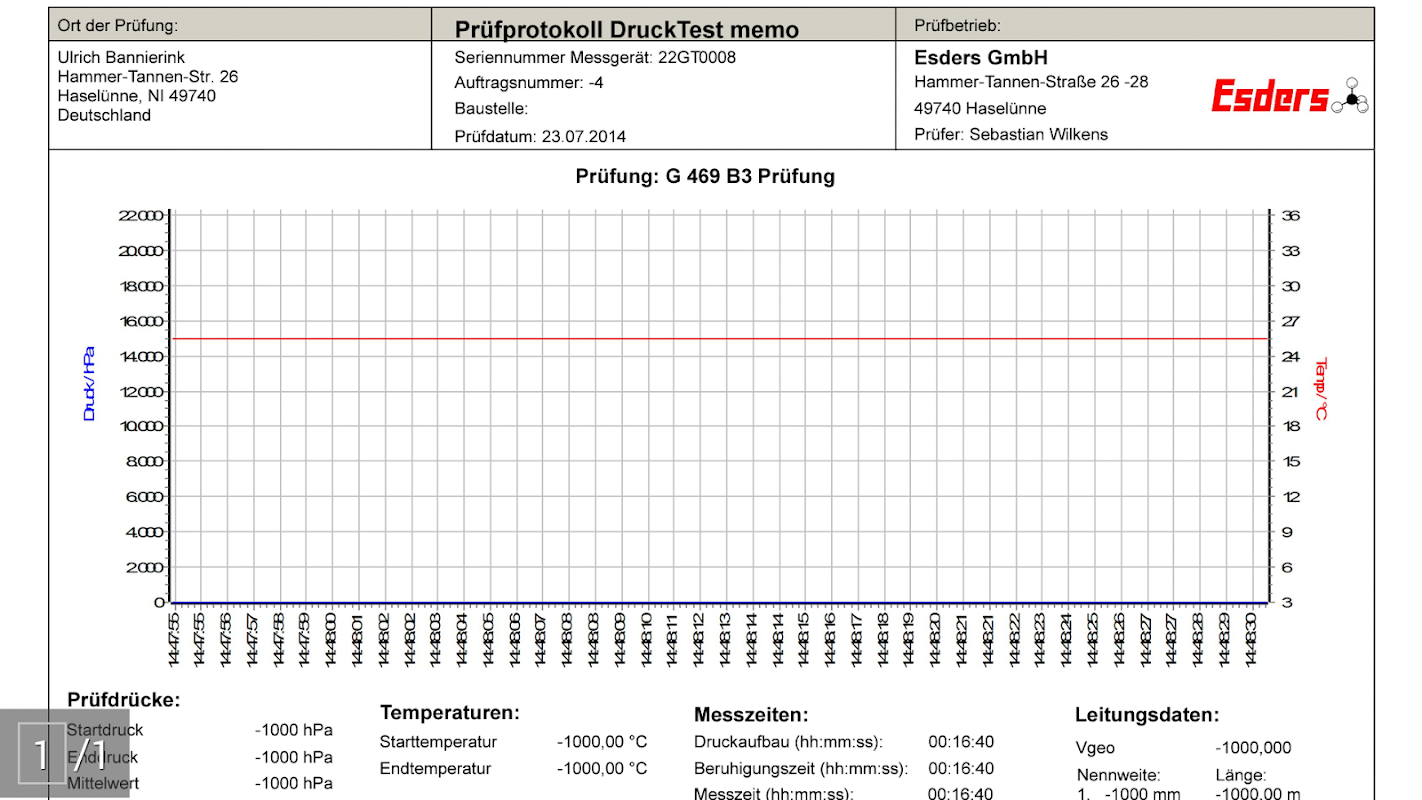This screenshot has width=1422, height=800.
Task: Select the text 'Haselünne, NI 49740'
Action: pos(137,96)
